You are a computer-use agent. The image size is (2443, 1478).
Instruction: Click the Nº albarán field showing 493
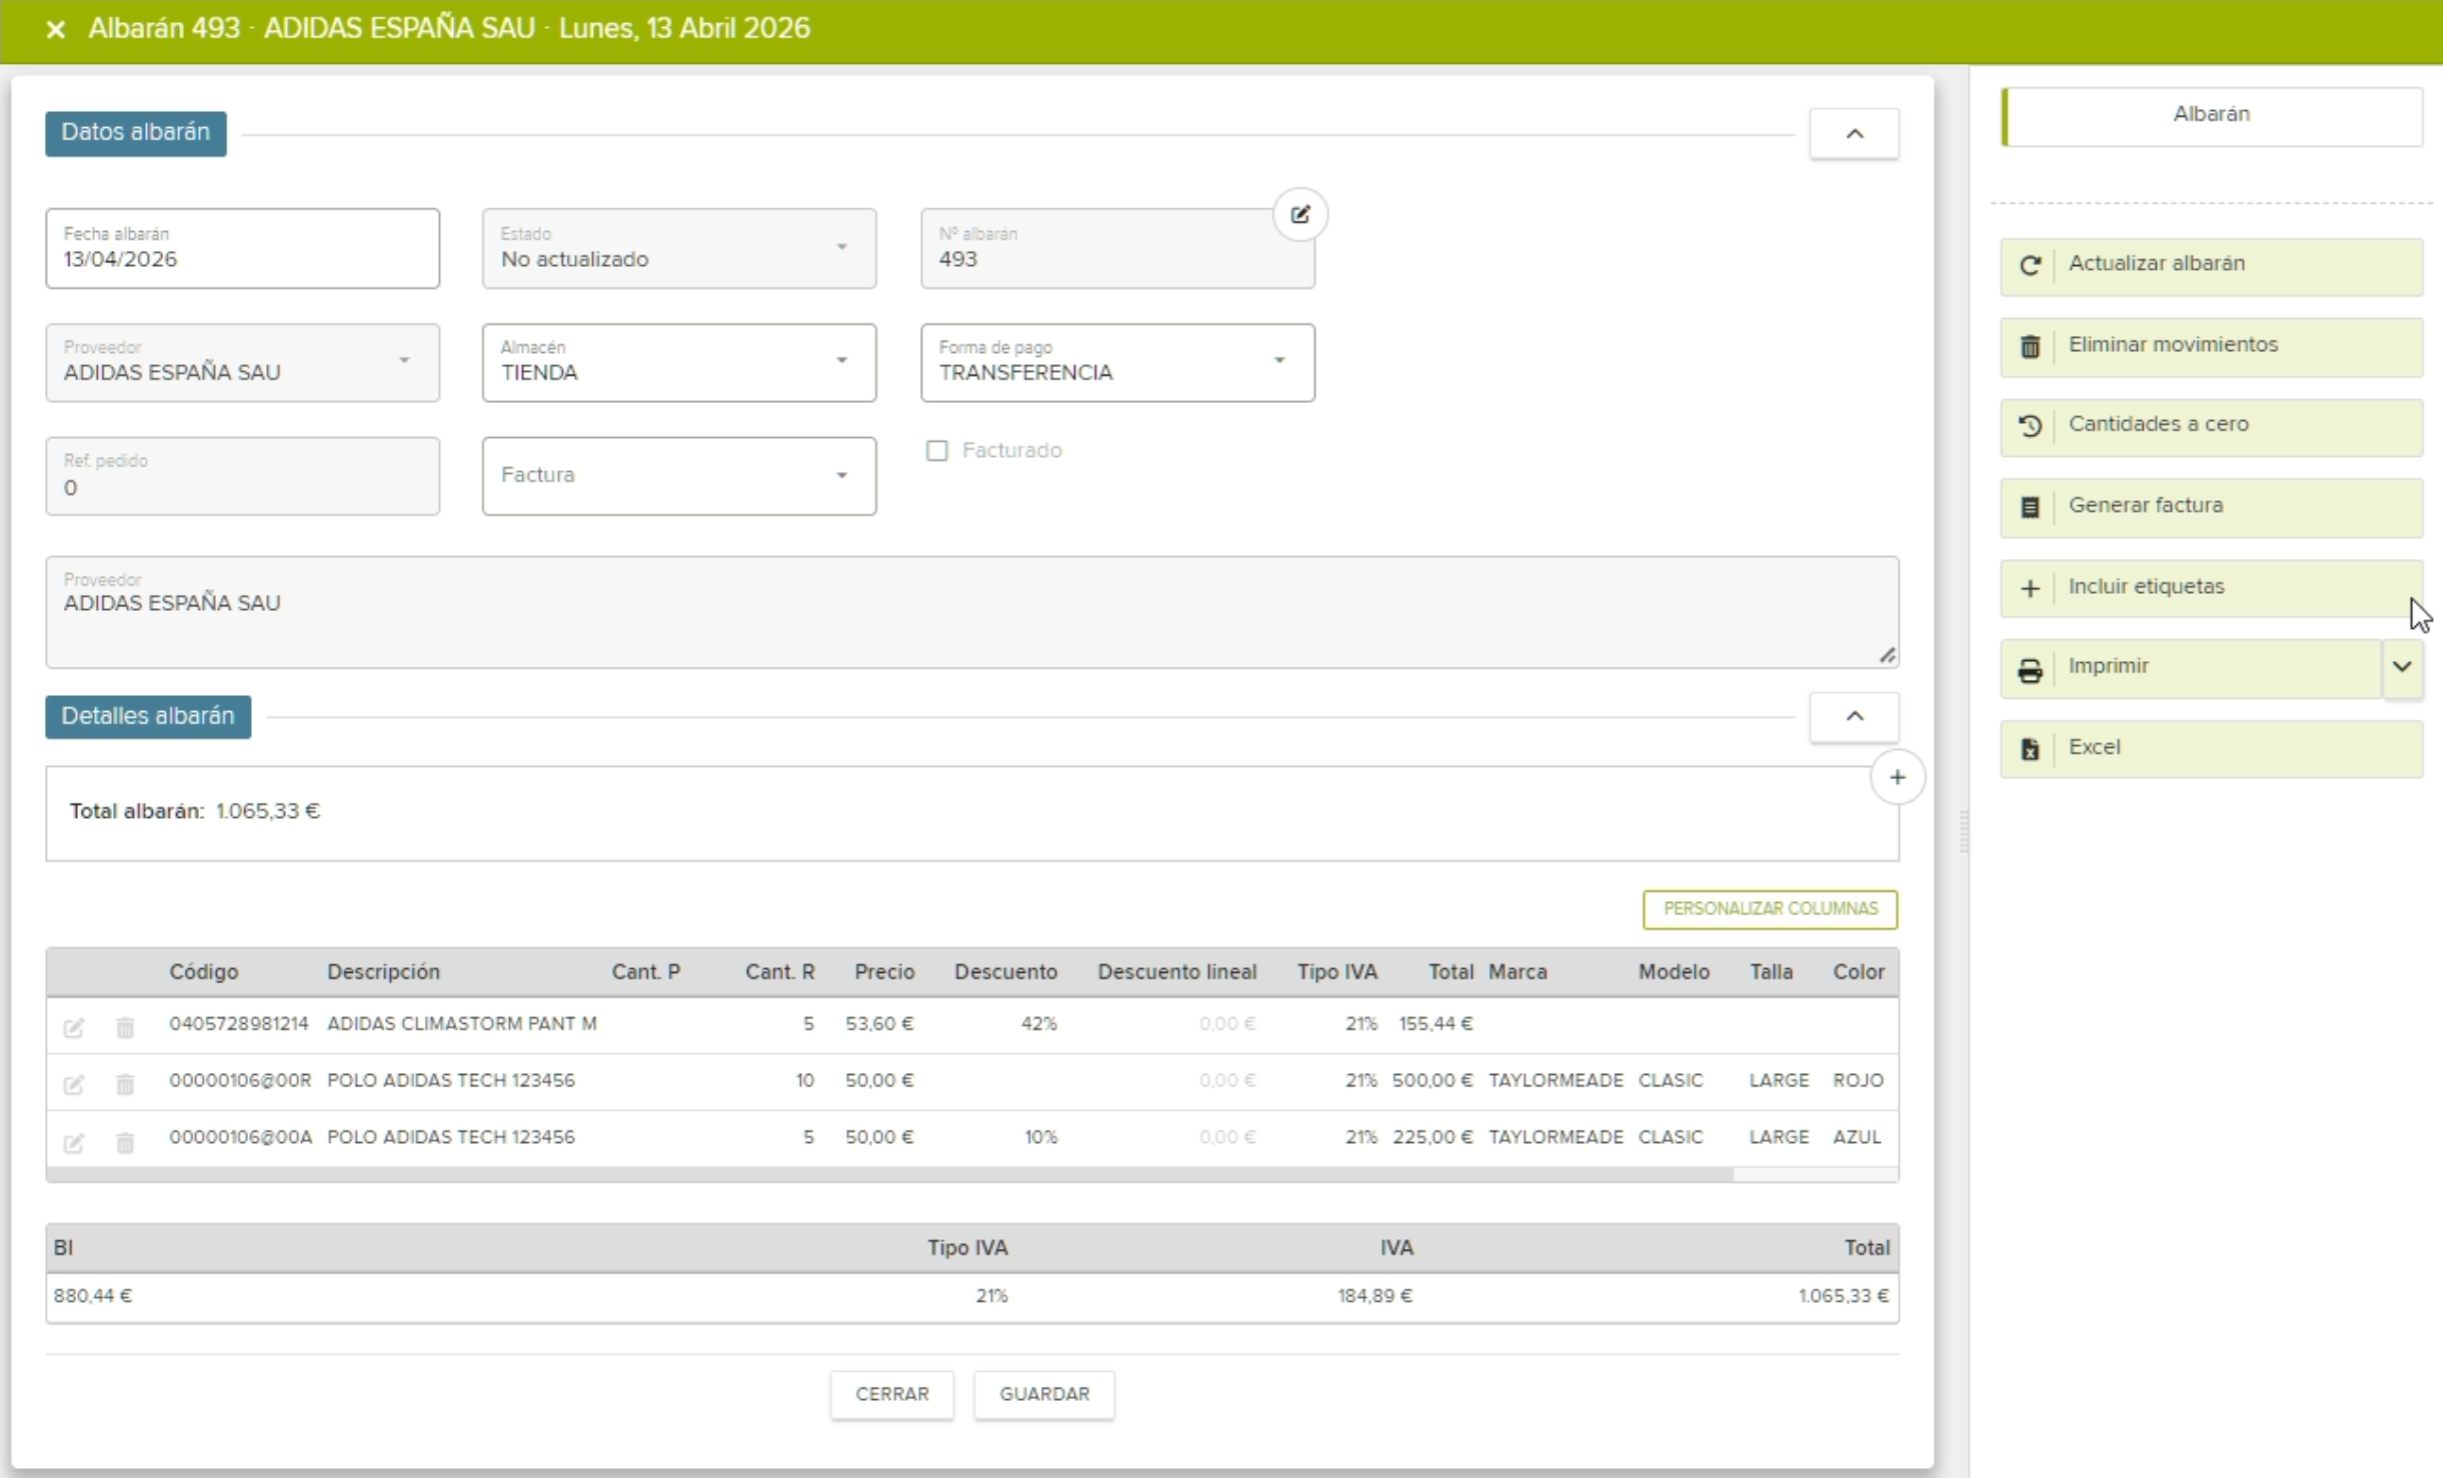(x=1117, y=248)
